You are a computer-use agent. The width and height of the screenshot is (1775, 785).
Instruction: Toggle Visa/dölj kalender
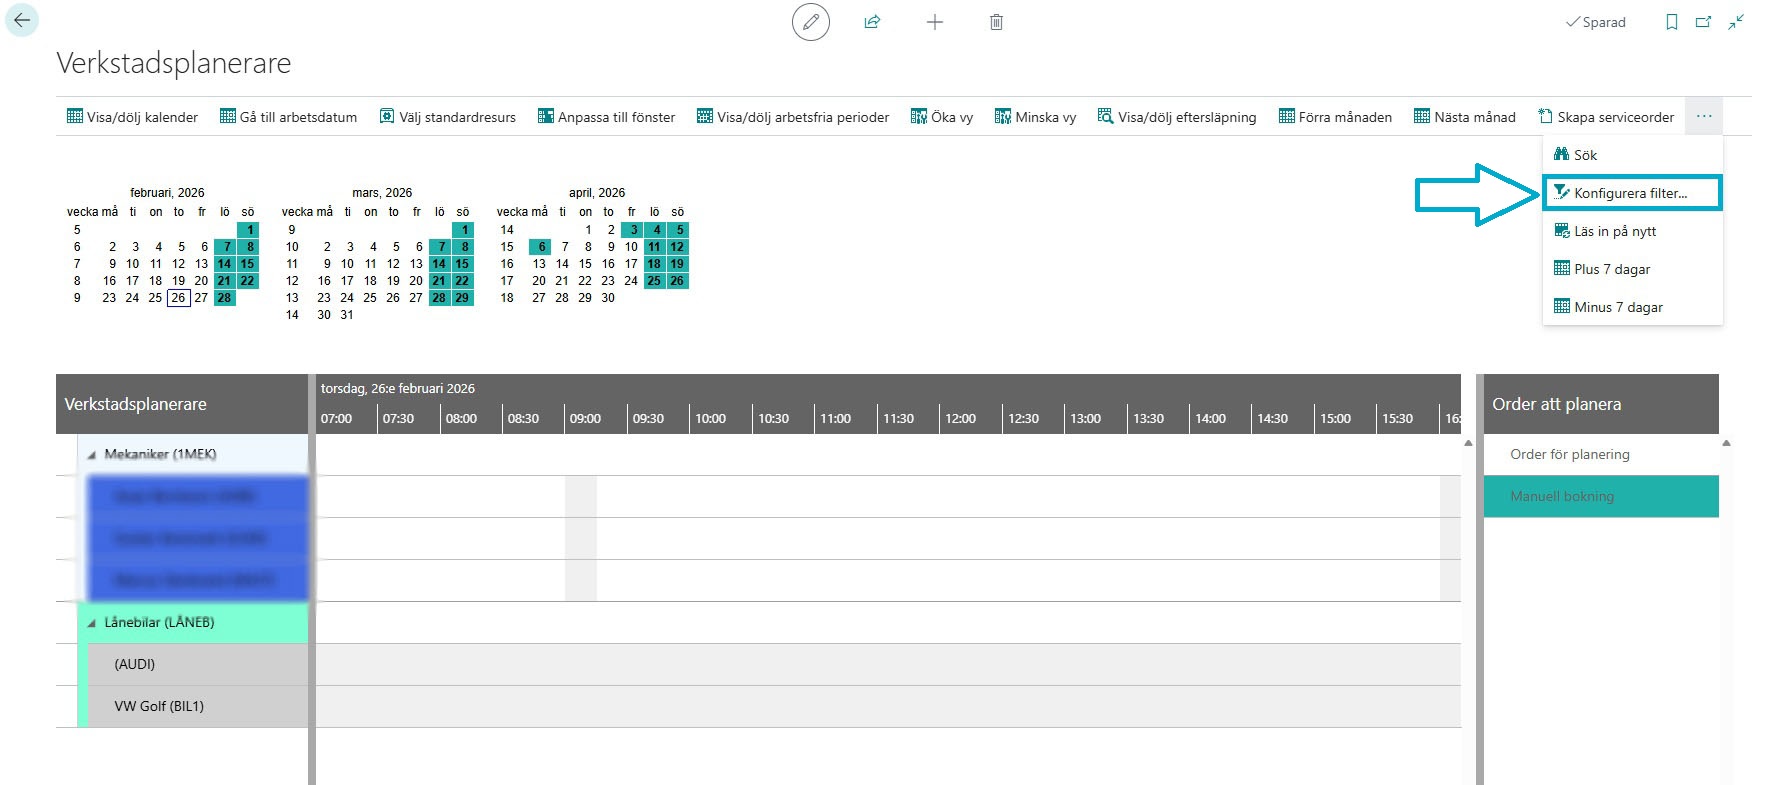coord(132,117)
